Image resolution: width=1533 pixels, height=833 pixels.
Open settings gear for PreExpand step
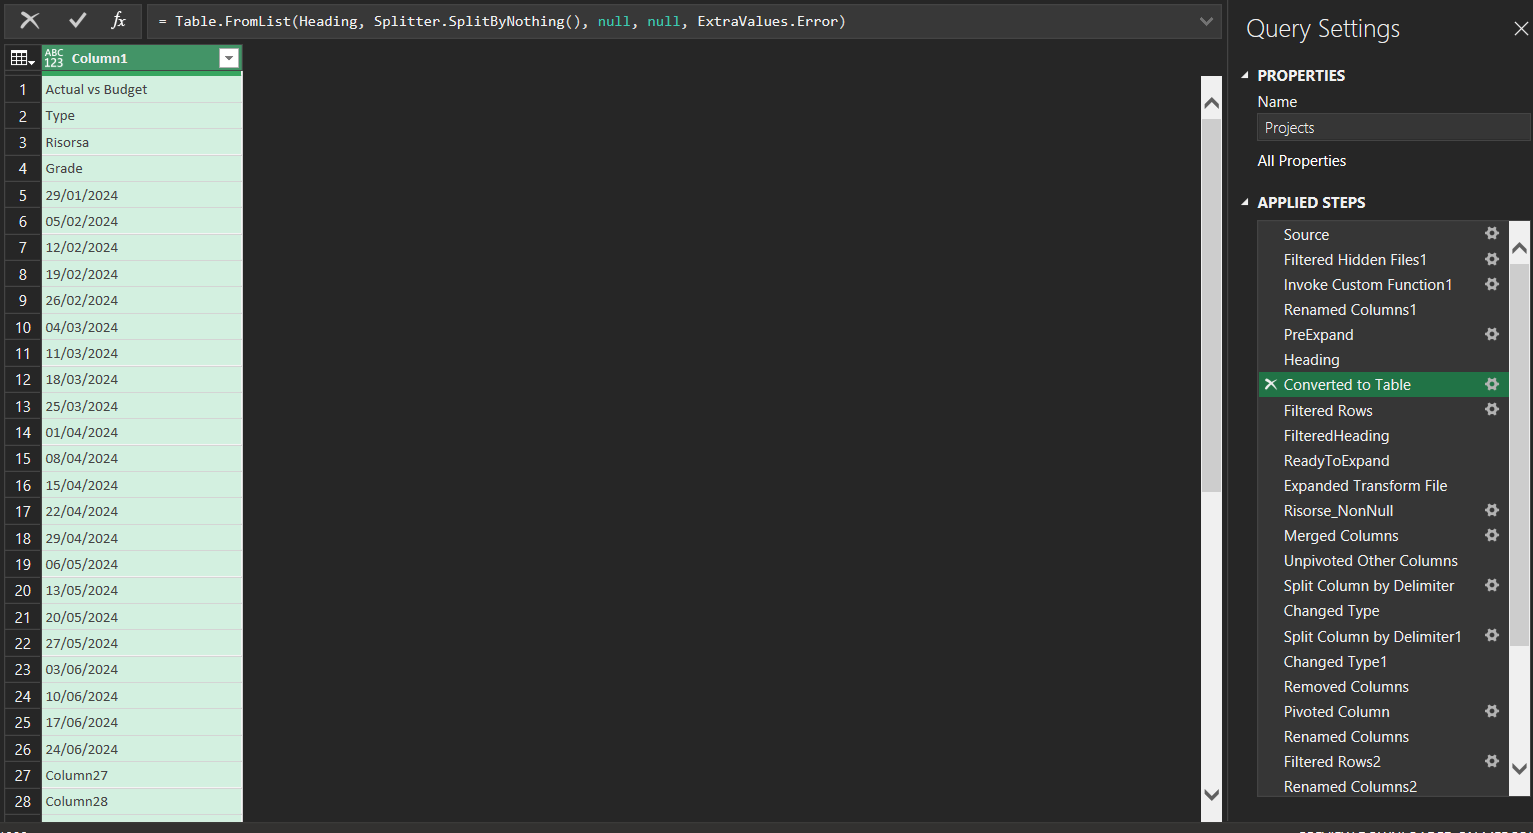click(x=1492, y=334)
